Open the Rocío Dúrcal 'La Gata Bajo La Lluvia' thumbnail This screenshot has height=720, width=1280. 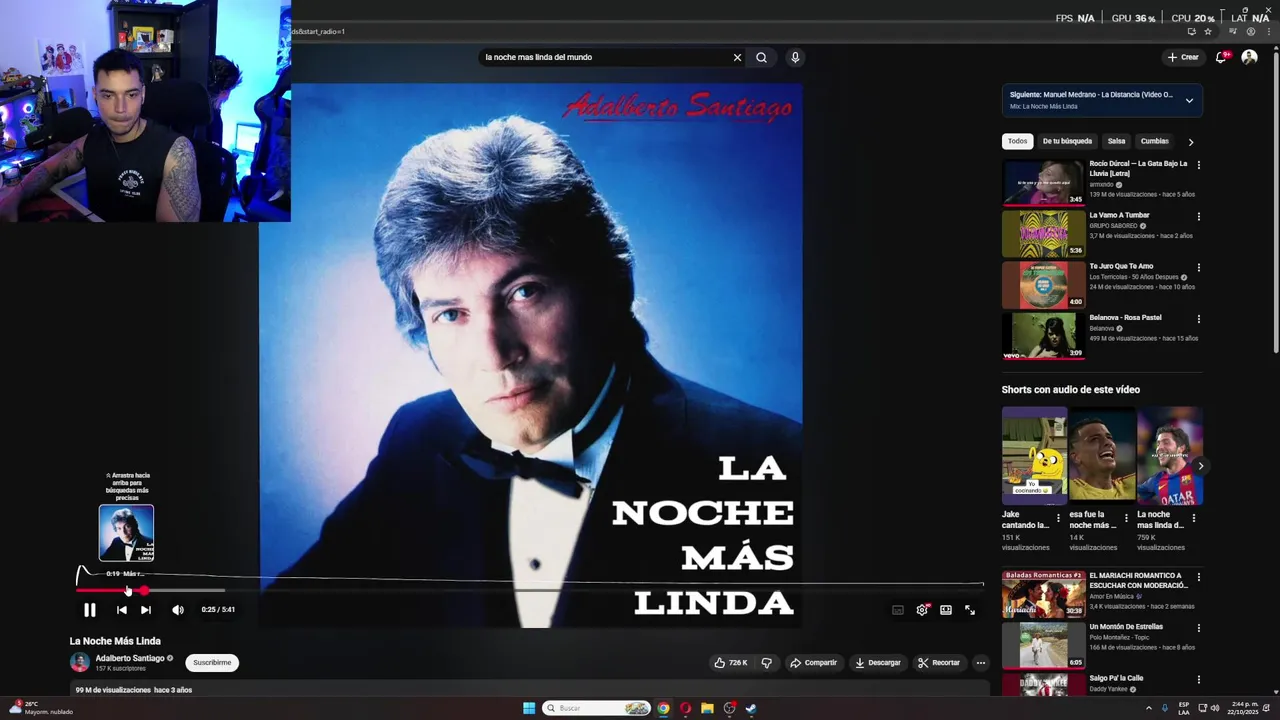click(x=1043, y=182)
